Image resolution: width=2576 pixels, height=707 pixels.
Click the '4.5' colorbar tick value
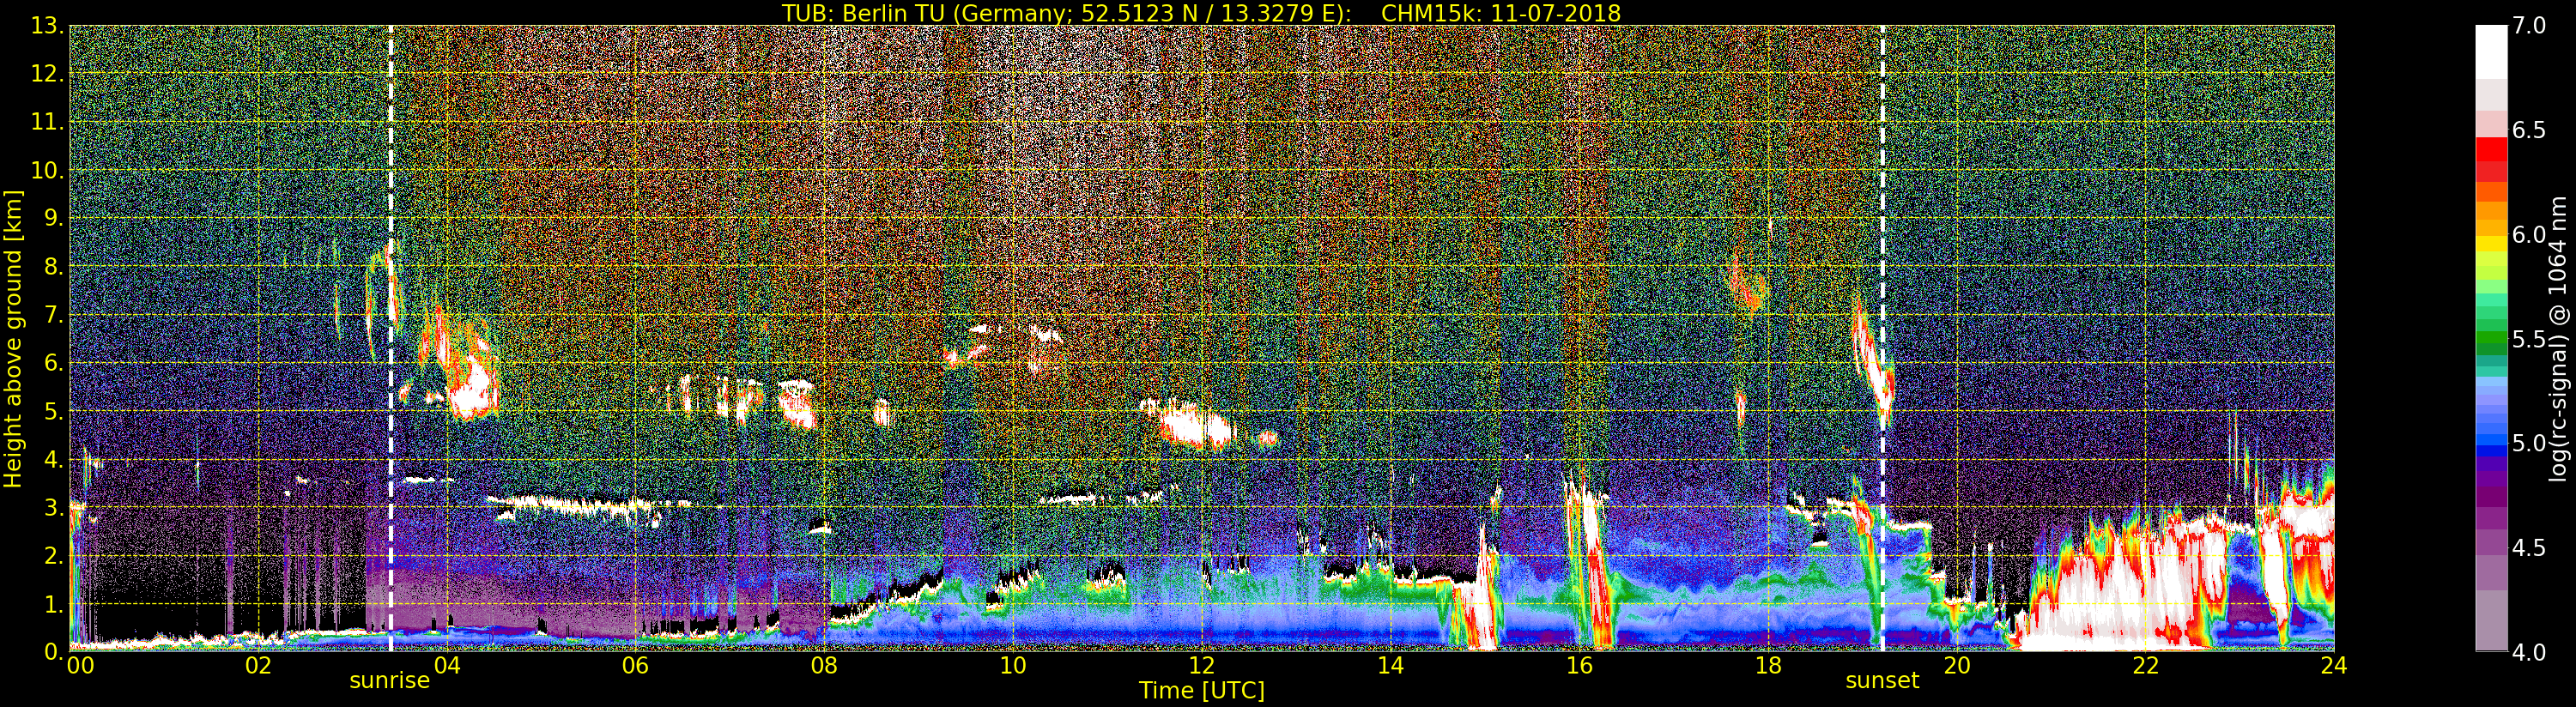[x=2529, y=548]
